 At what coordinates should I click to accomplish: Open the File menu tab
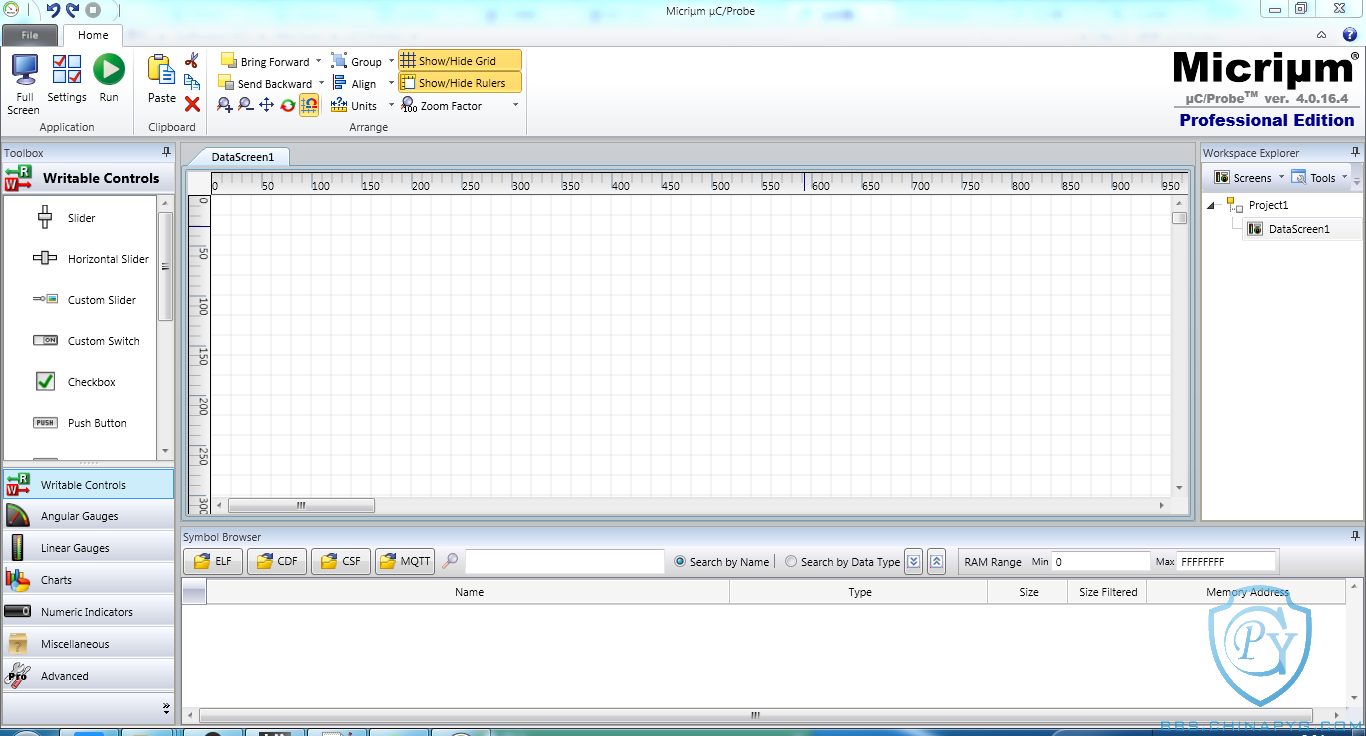point(29,35)
